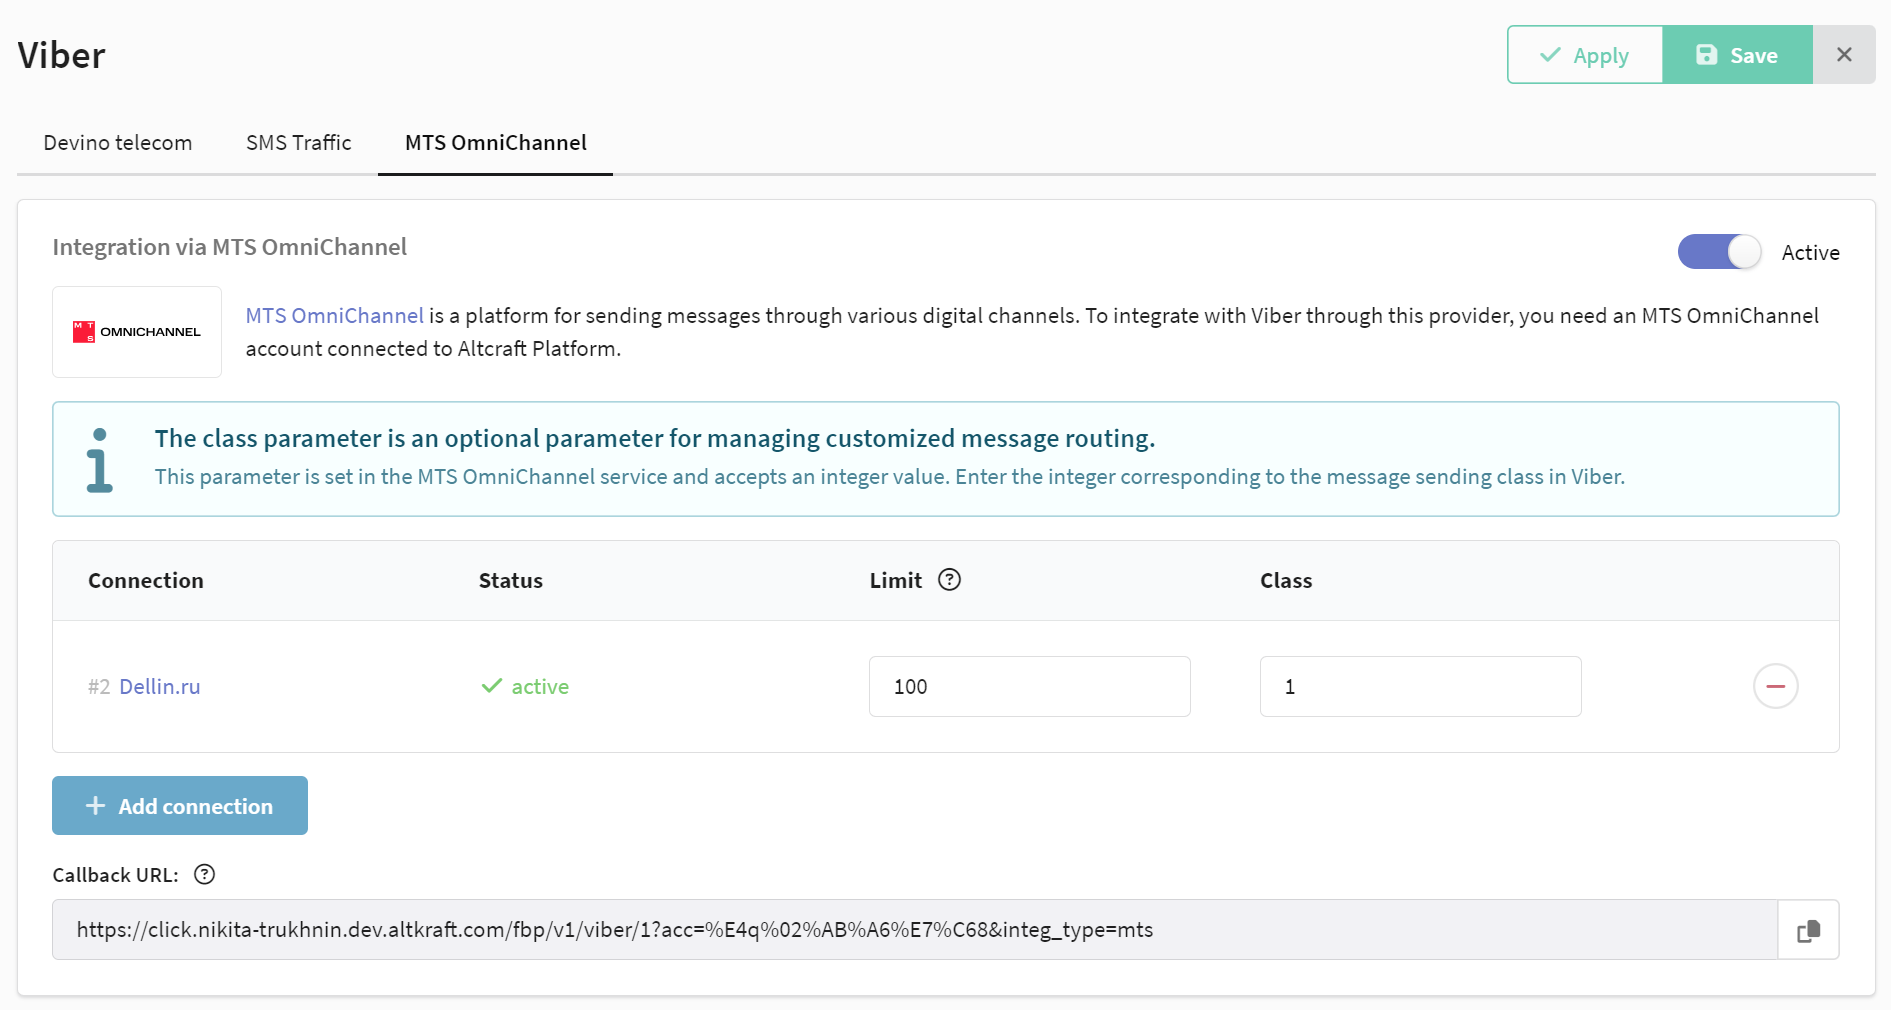1891x1010 pixels.
Task: Switch to Devino telecom tab
Action: tap(118, 143)
